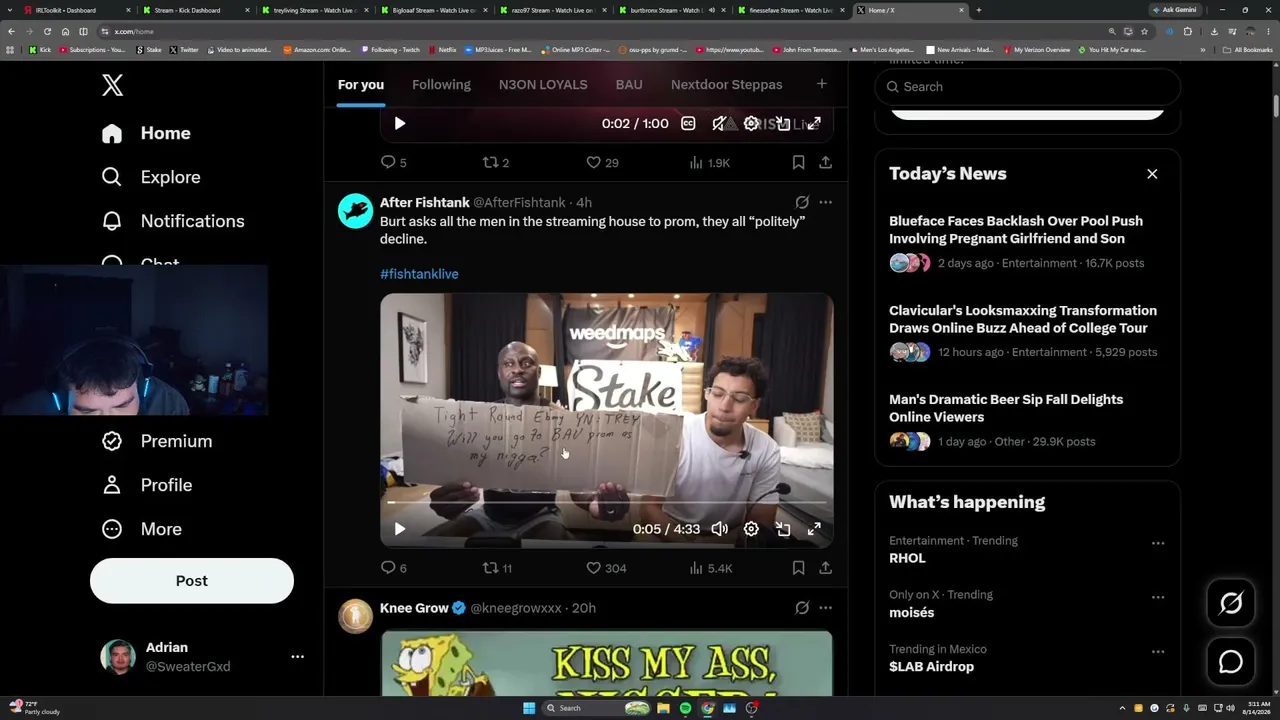Open more options on Knee Grow post
The image size is (1280, 720).
(825, 608)
